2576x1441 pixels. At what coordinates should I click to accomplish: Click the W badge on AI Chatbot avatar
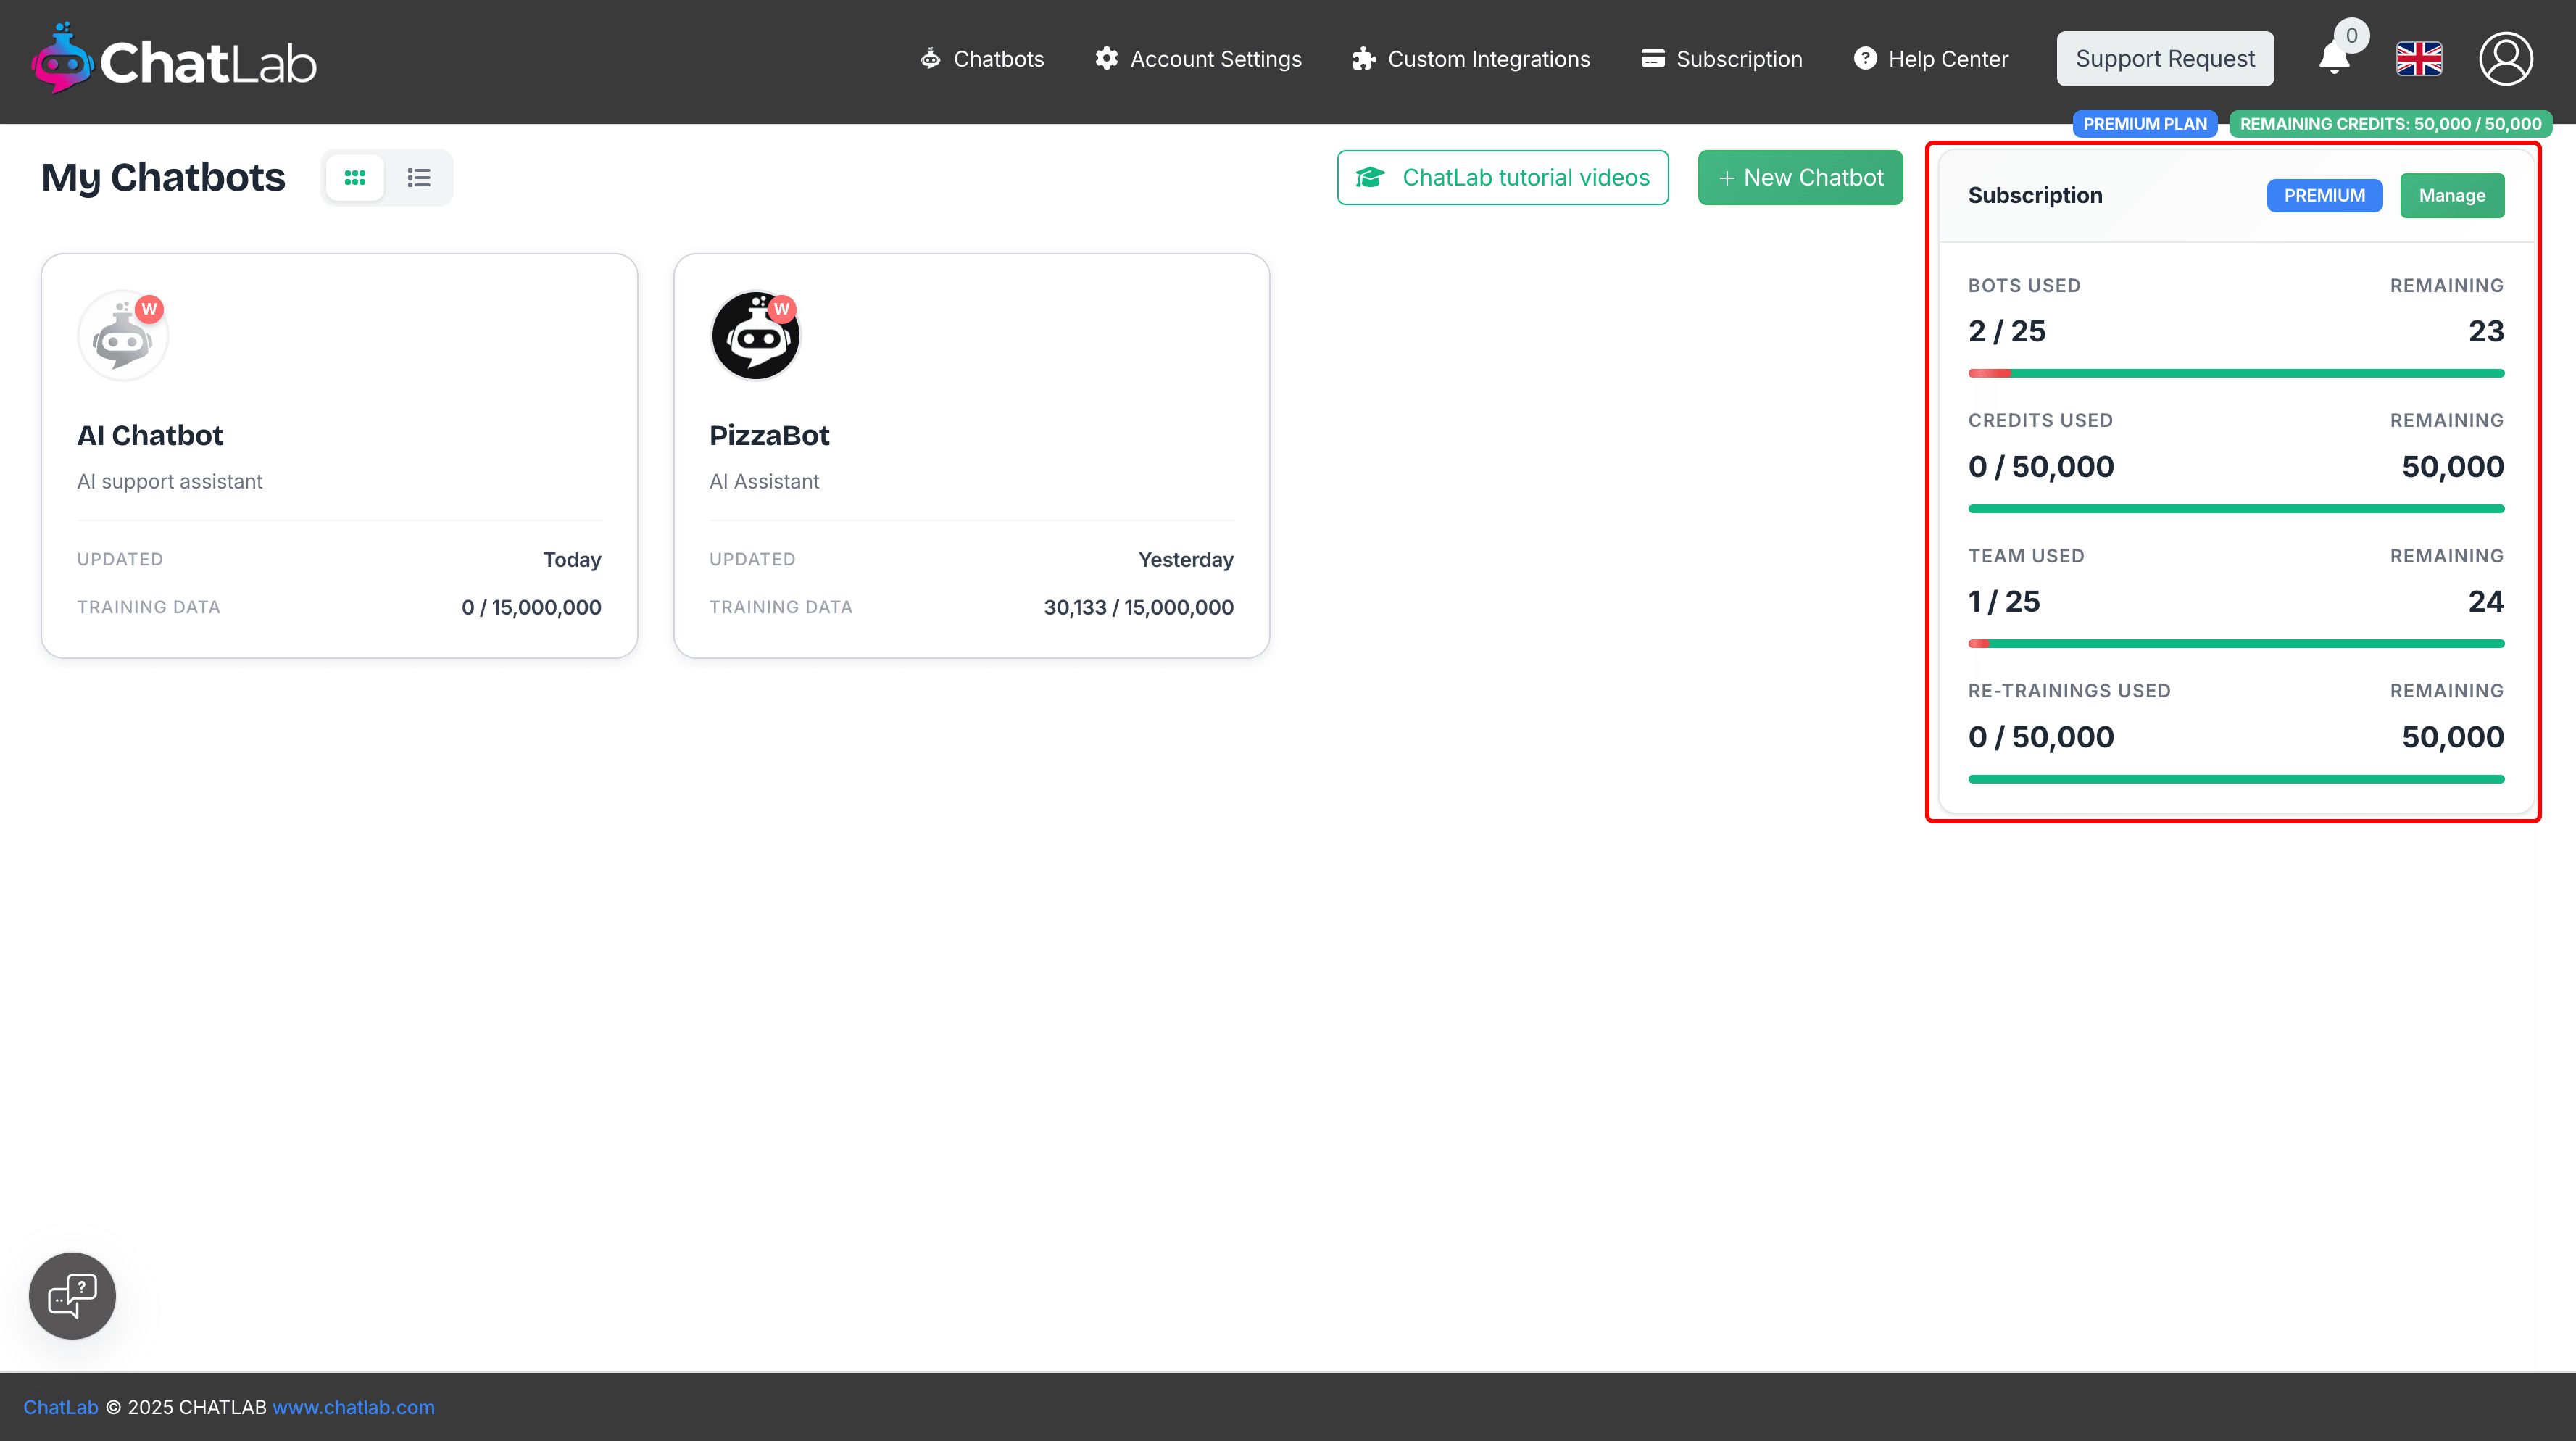pyautogui.click(x=149, y=309)
